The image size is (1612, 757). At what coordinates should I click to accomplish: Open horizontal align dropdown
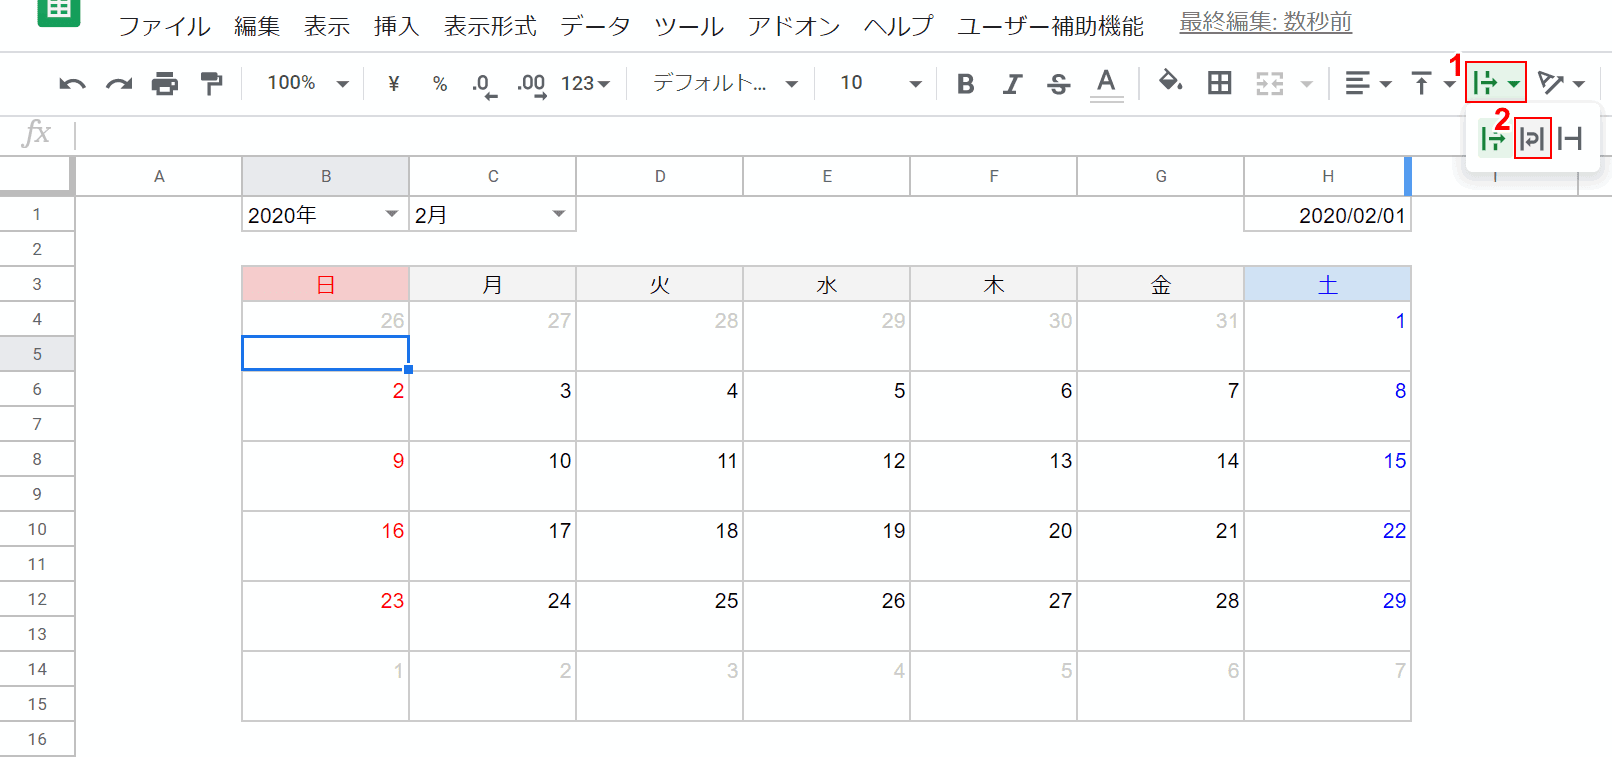point(1367,83)
